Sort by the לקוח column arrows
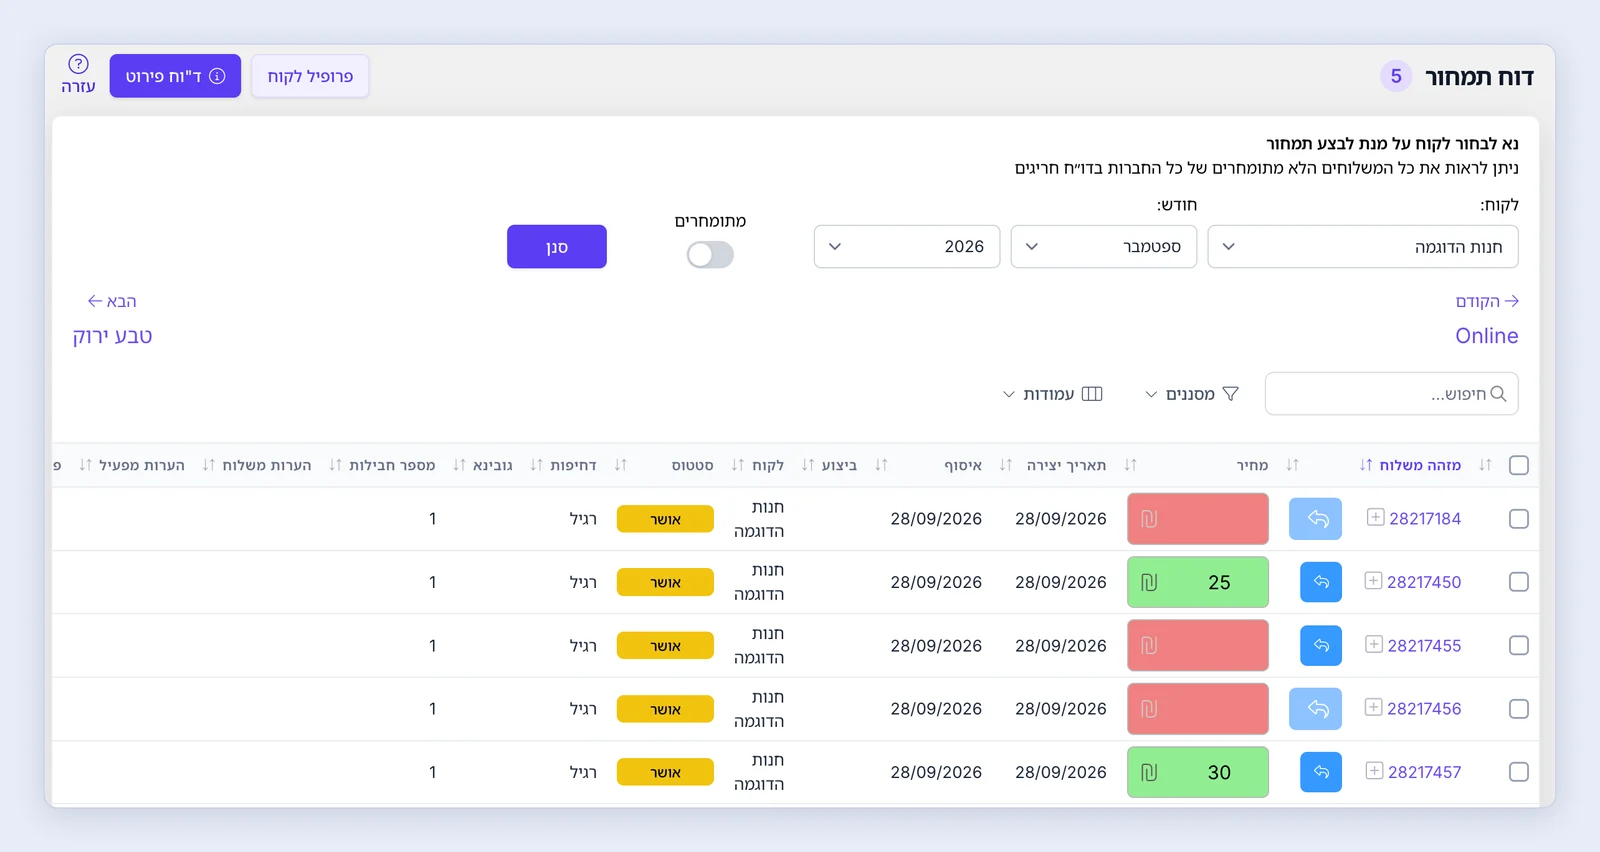Viewport: 1600px width, 852px height. tap(738, 465)
